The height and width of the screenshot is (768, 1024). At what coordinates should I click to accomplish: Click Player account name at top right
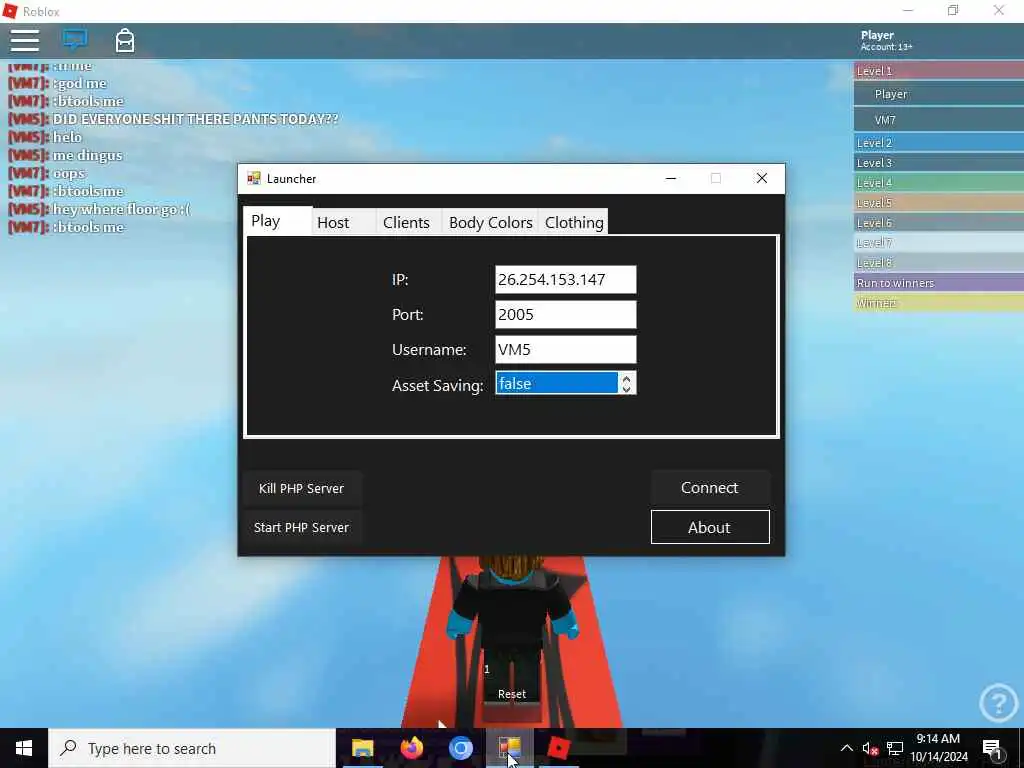pyautogui.click(x=877, y=35)
